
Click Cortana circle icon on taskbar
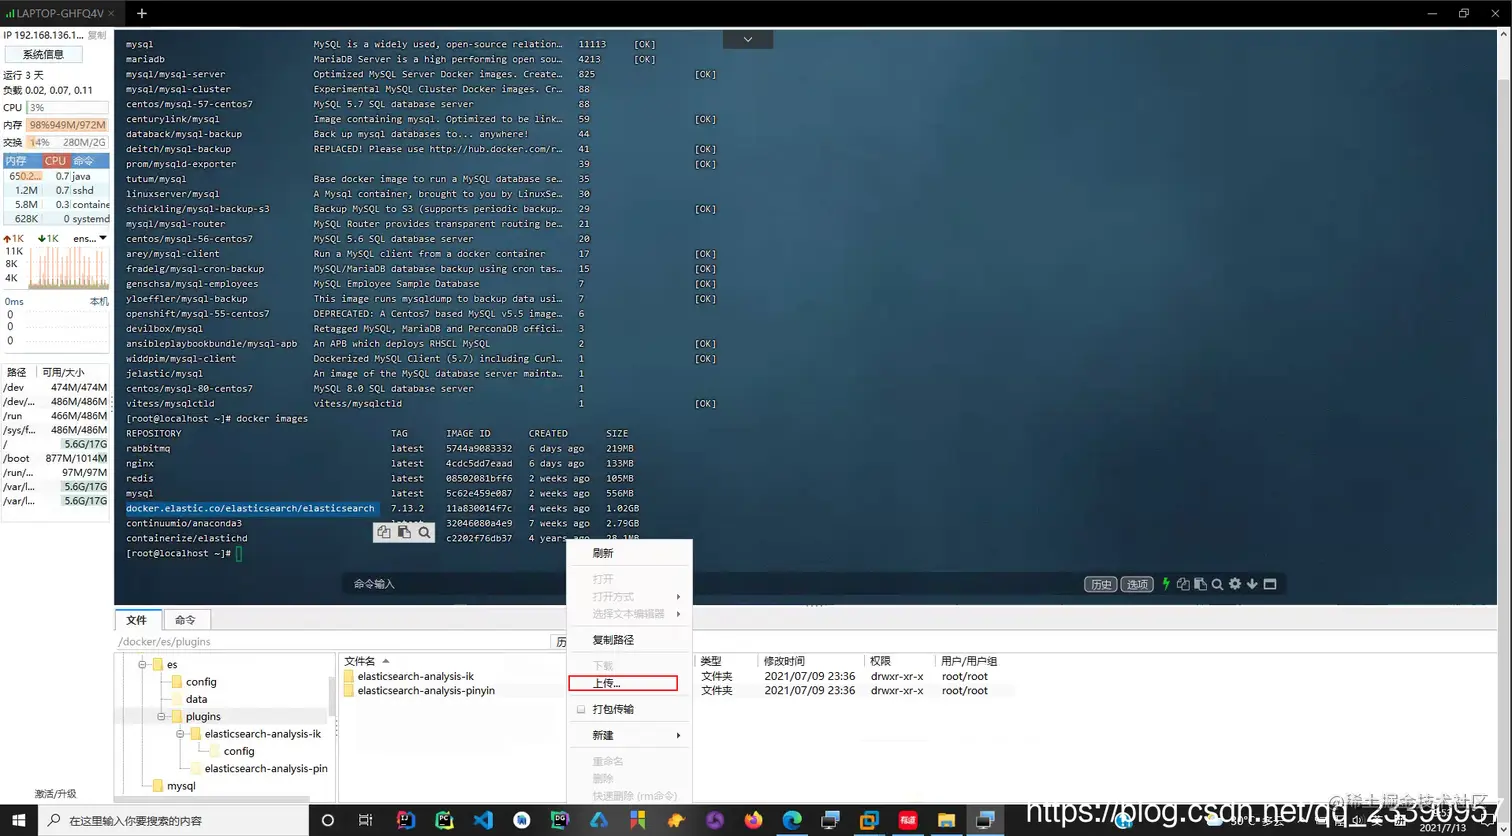click(327, 820)
